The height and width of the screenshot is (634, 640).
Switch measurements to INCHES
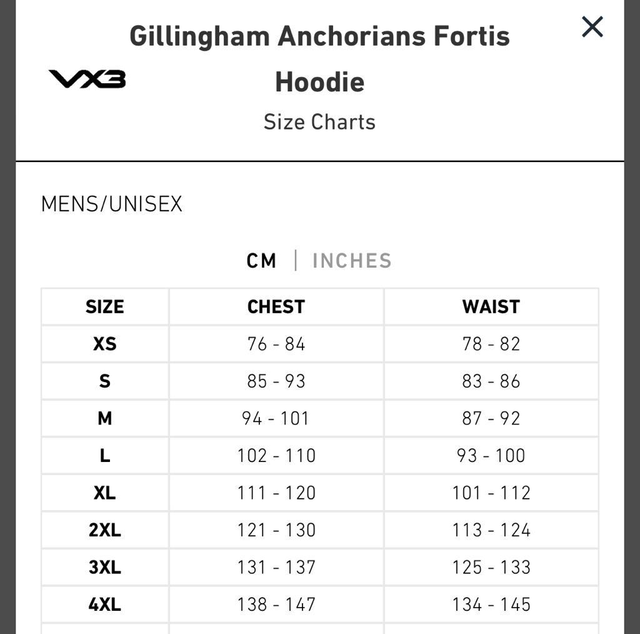click(352, 260)
